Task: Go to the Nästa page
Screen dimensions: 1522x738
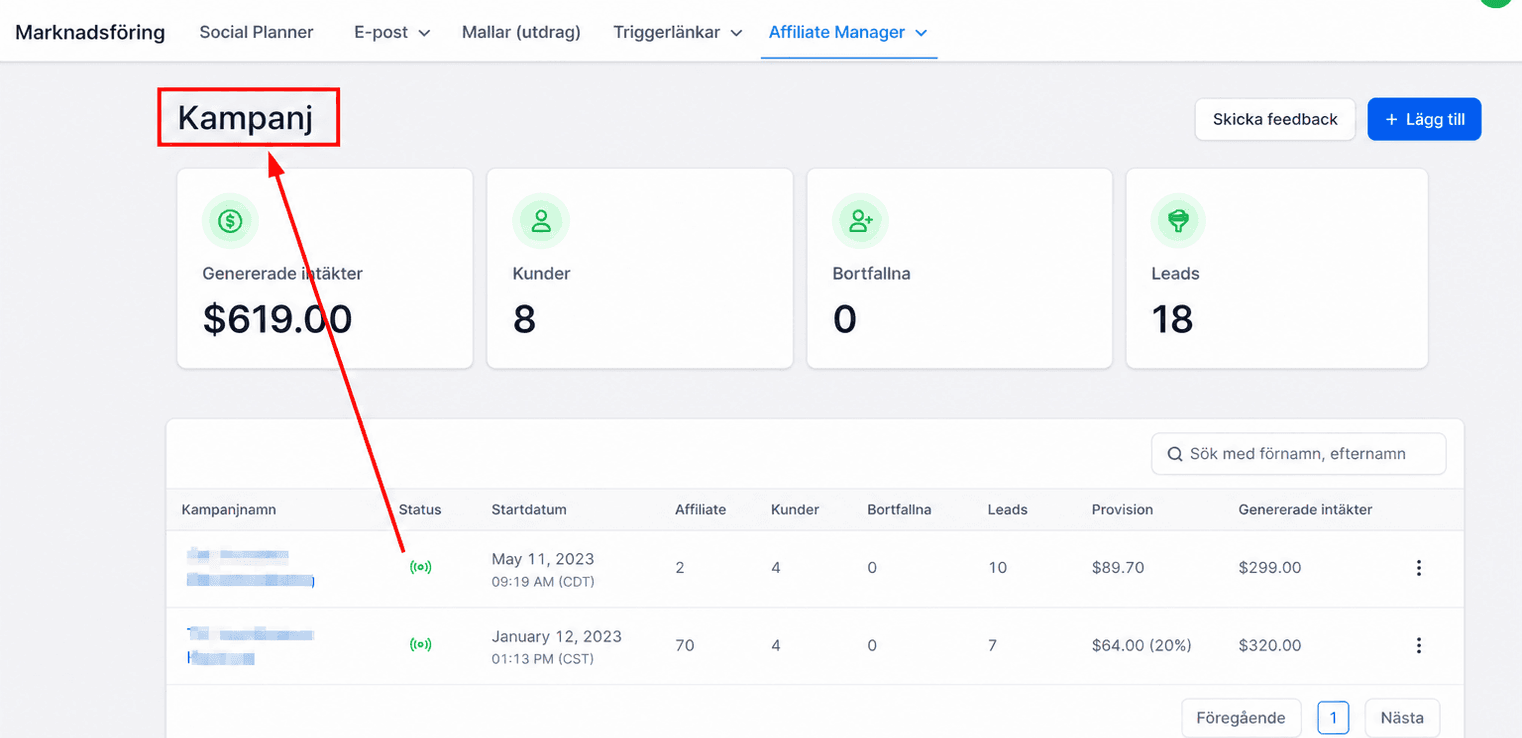Action: coord(1402,718)
